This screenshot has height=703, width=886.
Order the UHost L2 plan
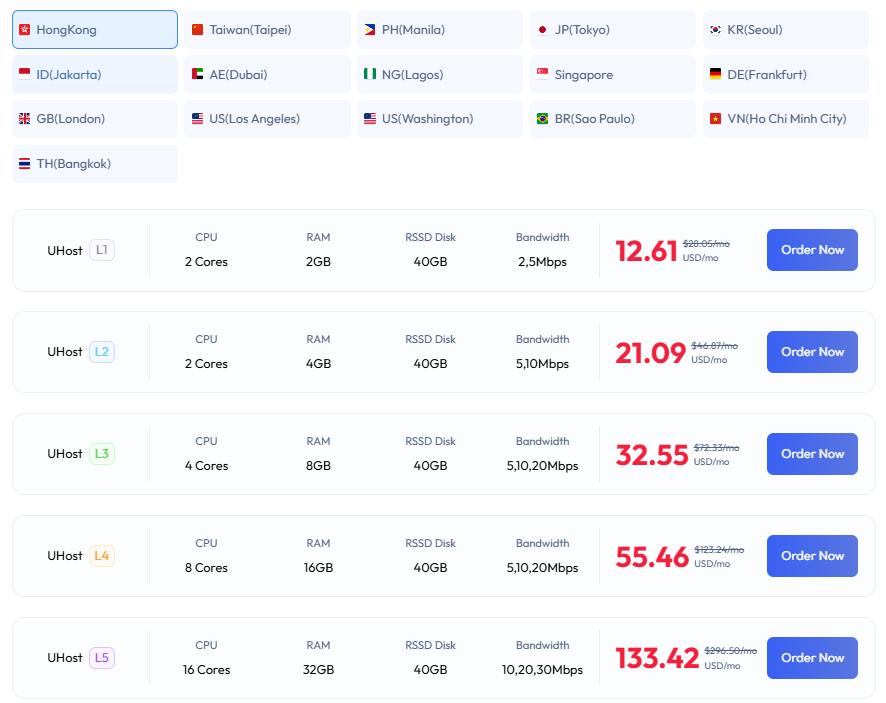[812, 352]
